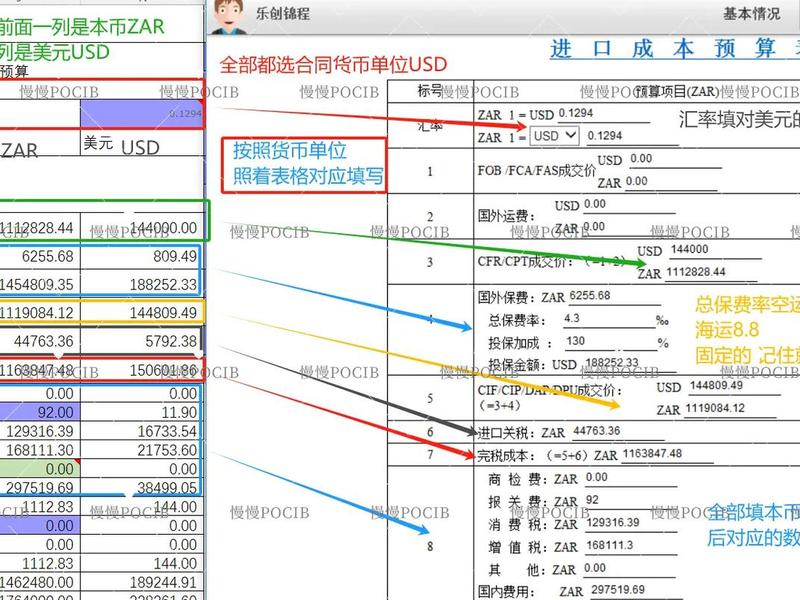Select spreadsheet cell 1454809.35
Screen dimensions: 800x600
(x=40, y=284)
